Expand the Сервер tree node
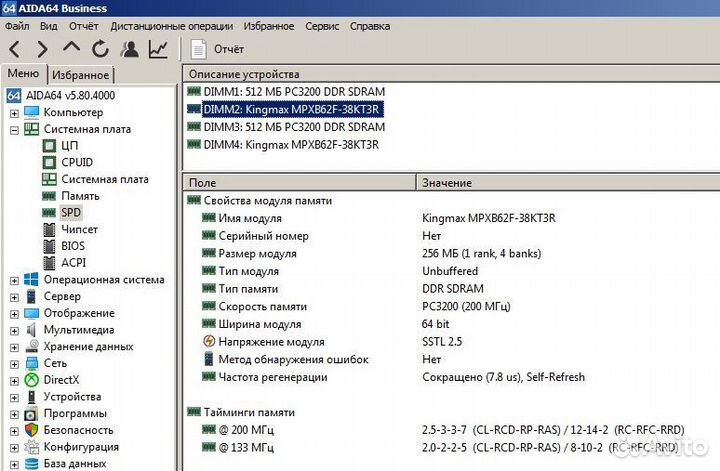Image resolution: width=720 pixels, height=471 pixels. [x=14, y=297]
